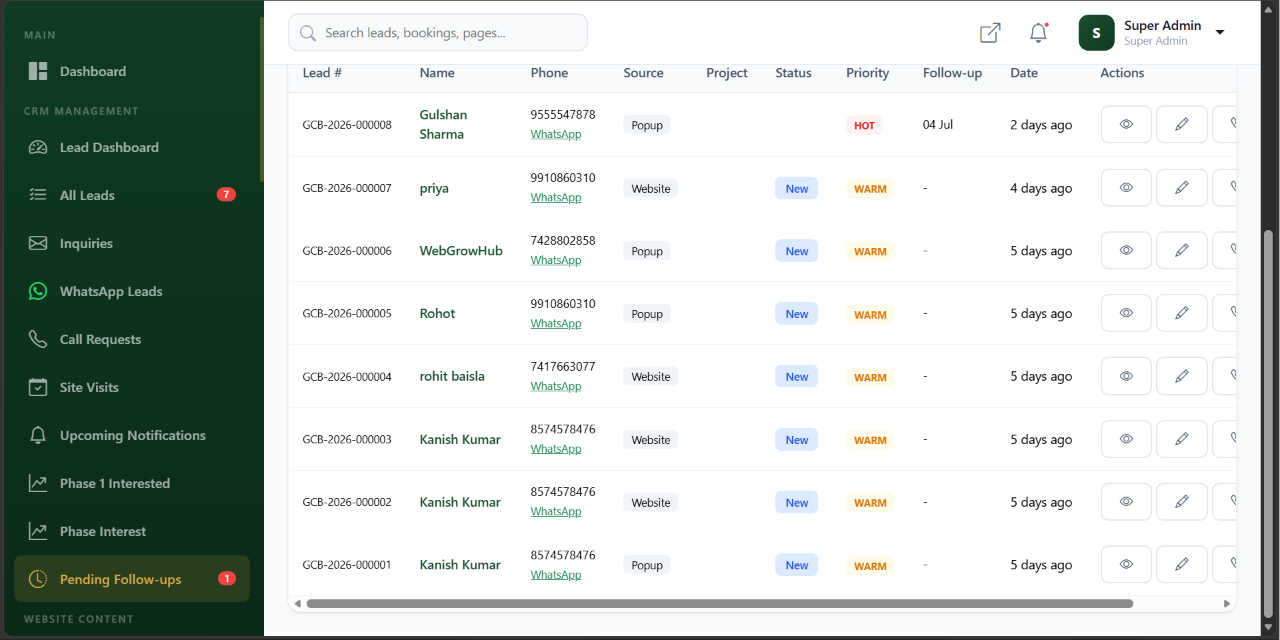Screen dimensions: 1280x640
Task: View lead GCB-2026-000003 via eye icon
Action: [x=1126, y=439]
